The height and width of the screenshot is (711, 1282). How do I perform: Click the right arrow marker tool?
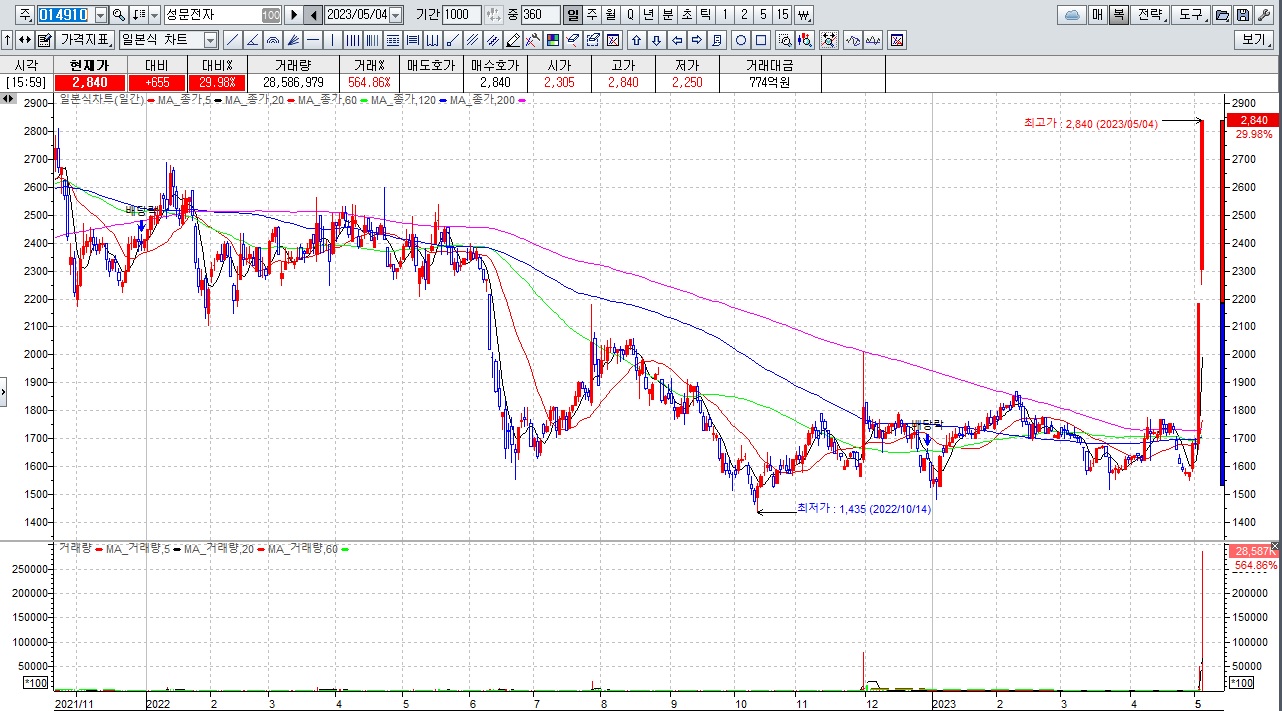697,40
